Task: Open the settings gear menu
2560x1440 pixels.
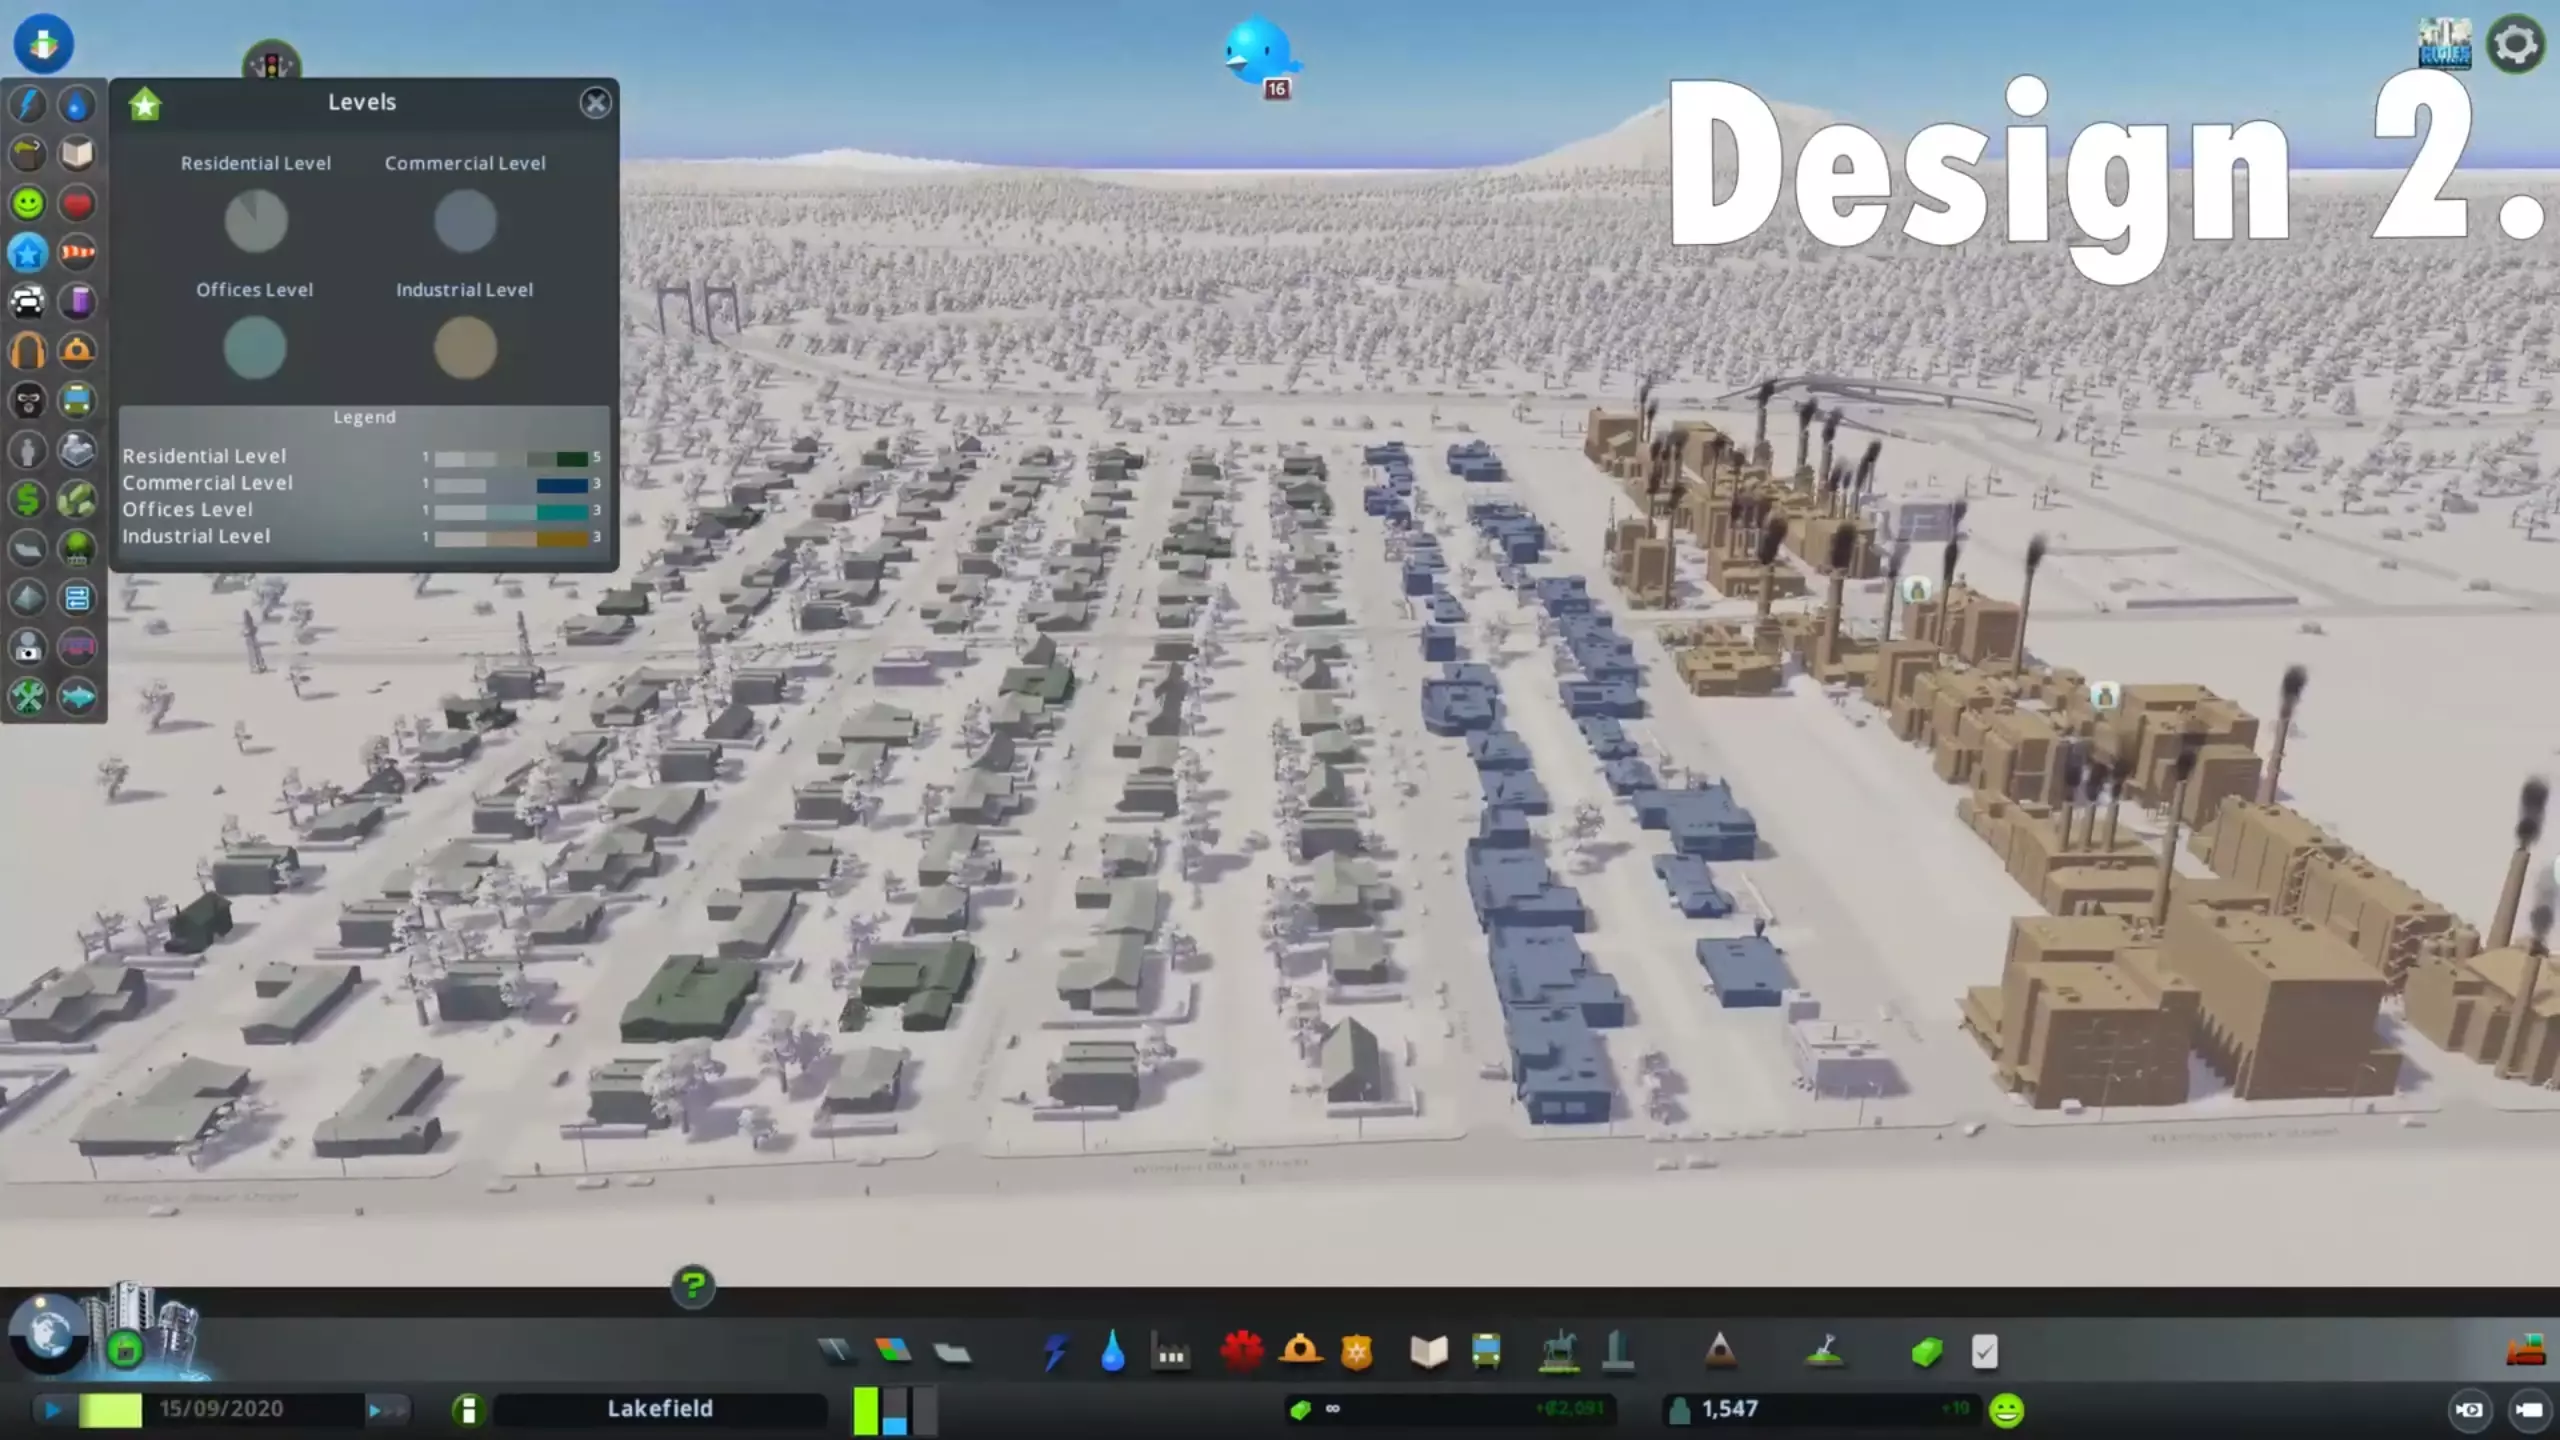Action: click(2515, 45)
